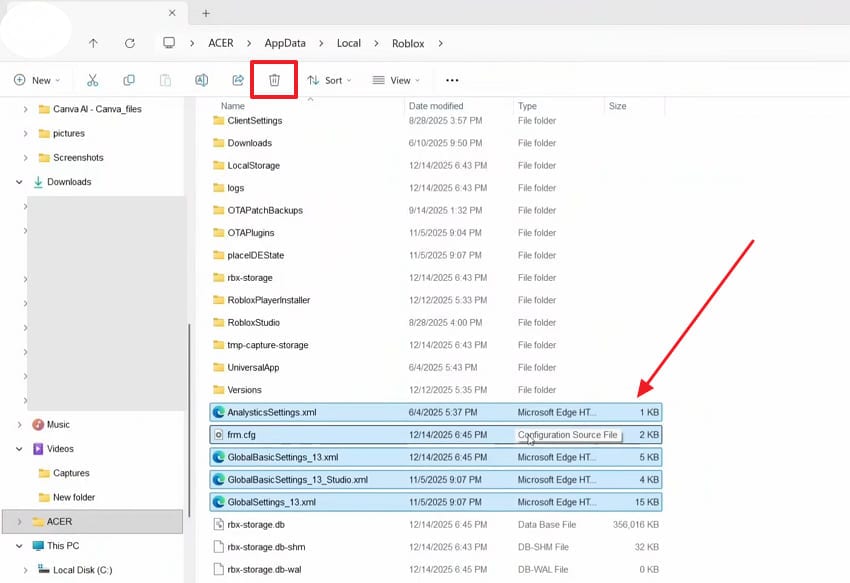Click the frm.cfg file icon
850x583 pixels.
point(218,434)
